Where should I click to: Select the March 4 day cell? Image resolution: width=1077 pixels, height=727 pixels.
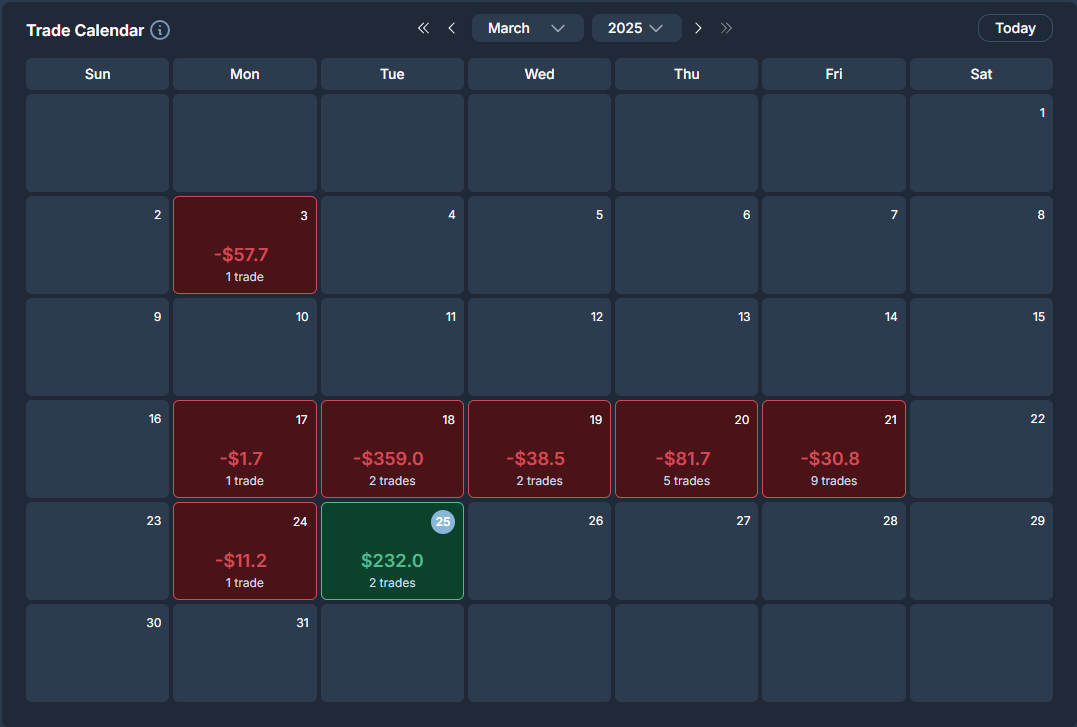coord(392,245)
